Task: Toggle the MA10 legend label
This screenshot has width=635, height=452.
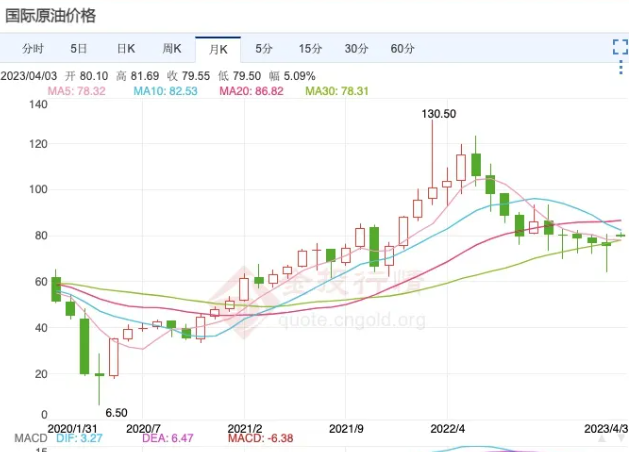Action: click(x=166, y=91)
